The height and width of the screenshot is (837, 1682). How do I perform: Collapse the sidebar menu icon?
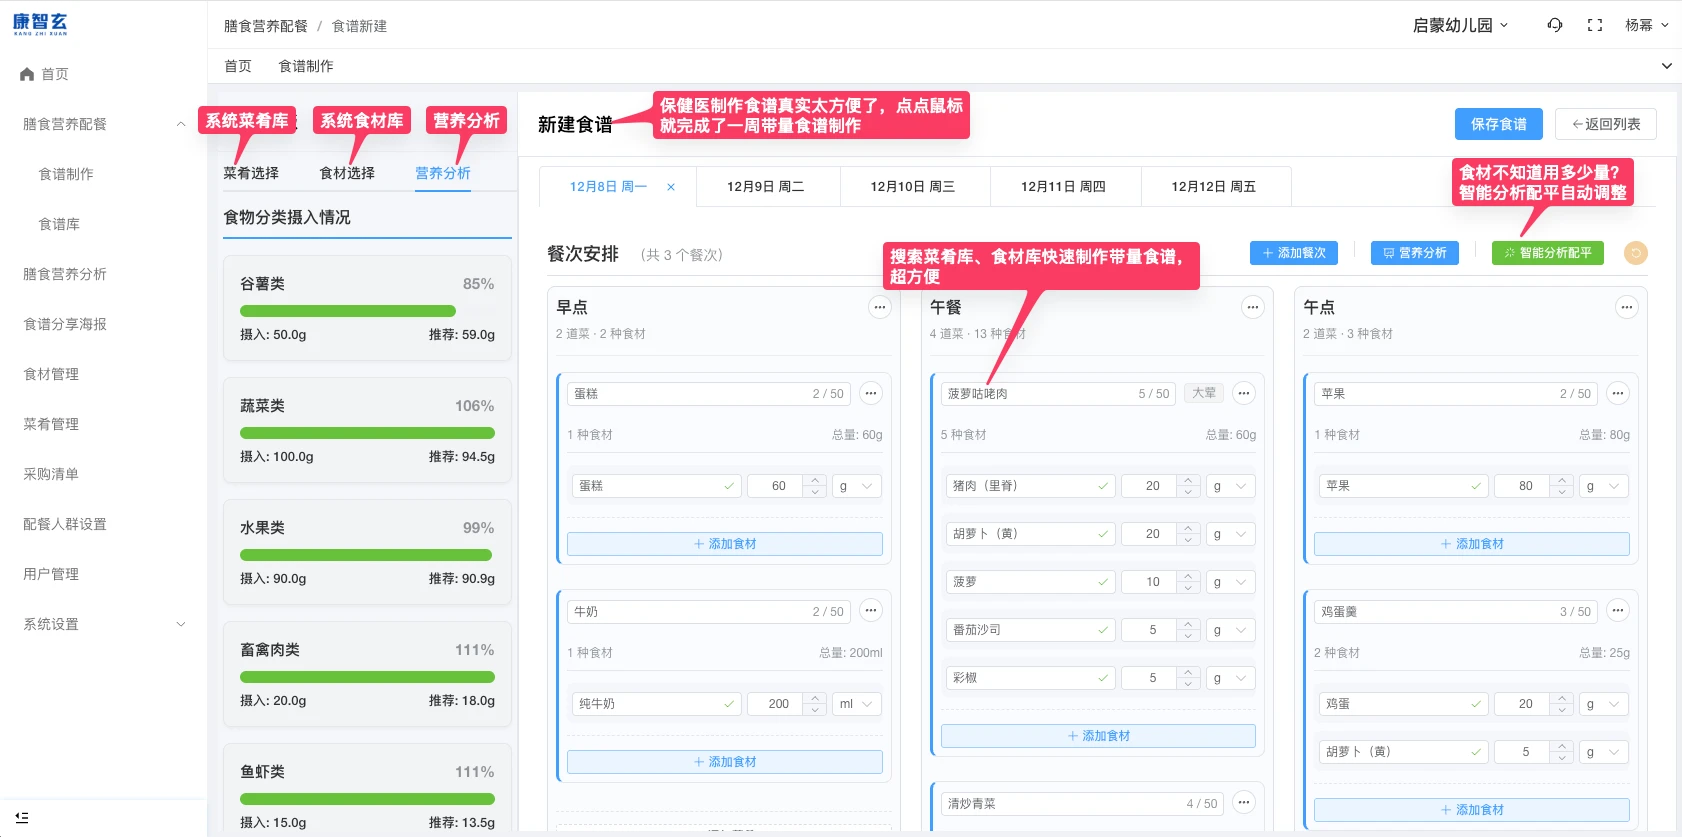22,817
